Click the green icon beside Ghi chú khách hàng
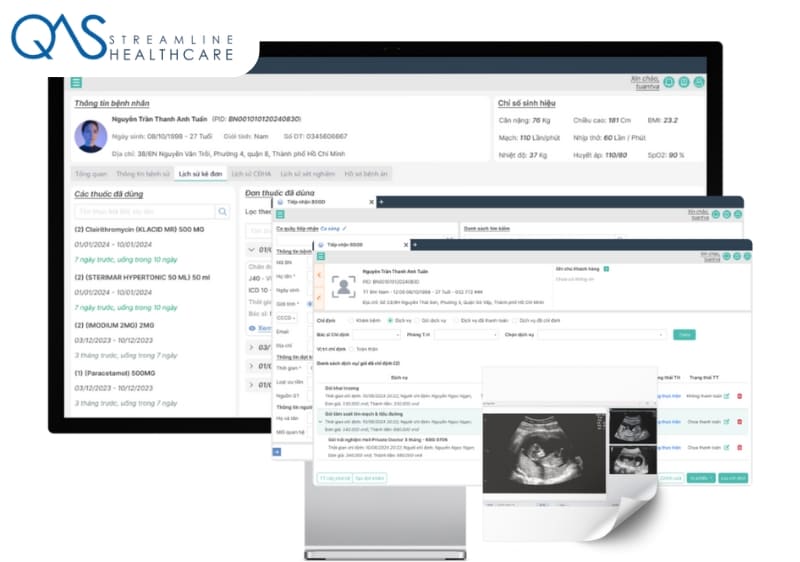The height and width of the screenshot is (562, 800). coord(606,269)
